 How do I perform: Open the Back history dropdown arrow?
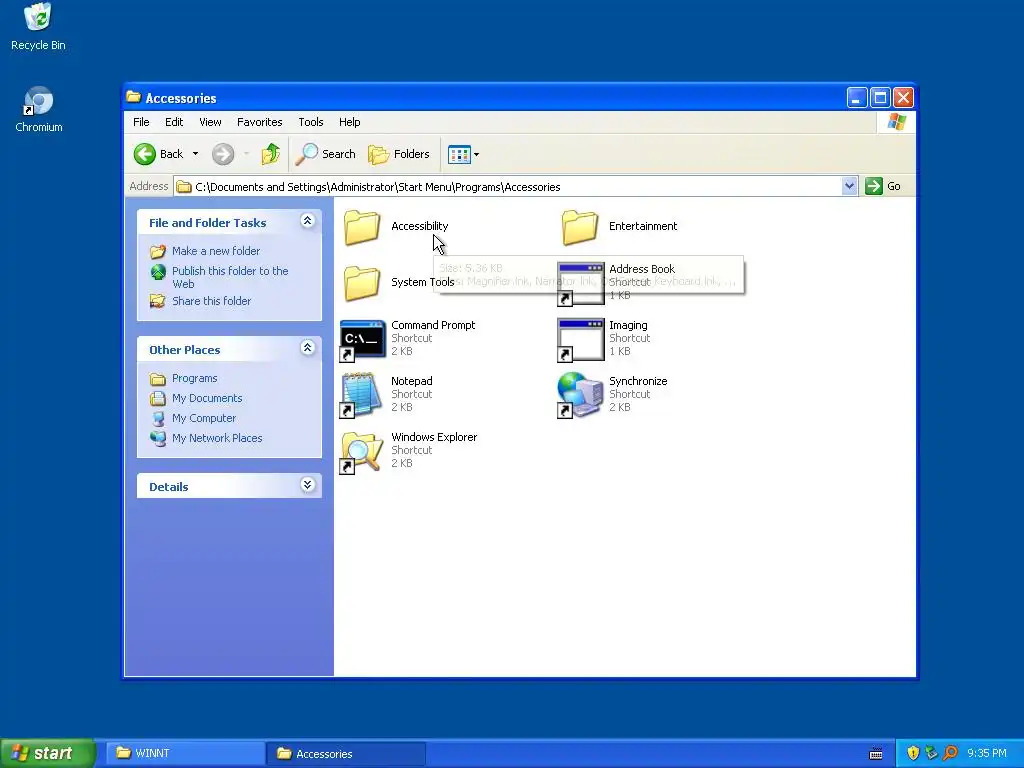(195, 154)
